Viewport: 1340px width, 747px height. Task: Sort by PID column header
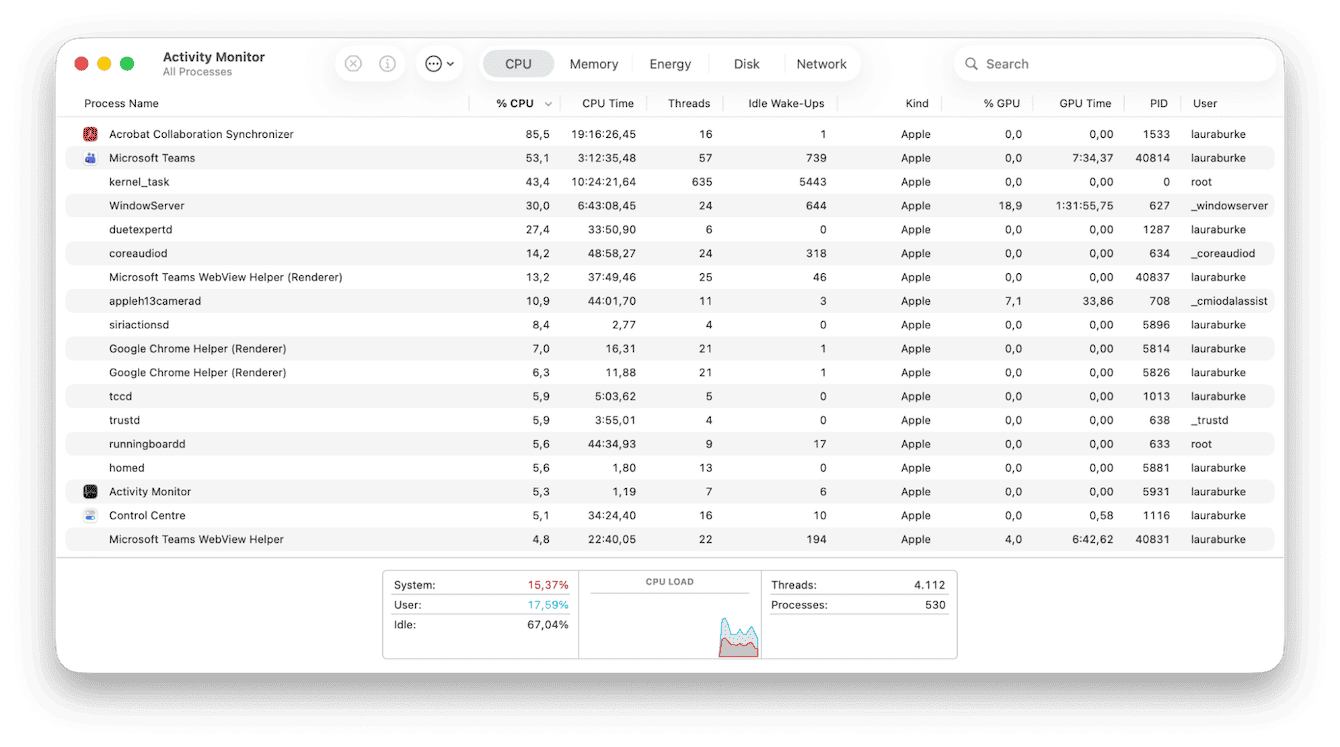pyautogui.click(x=1159, y=104)
